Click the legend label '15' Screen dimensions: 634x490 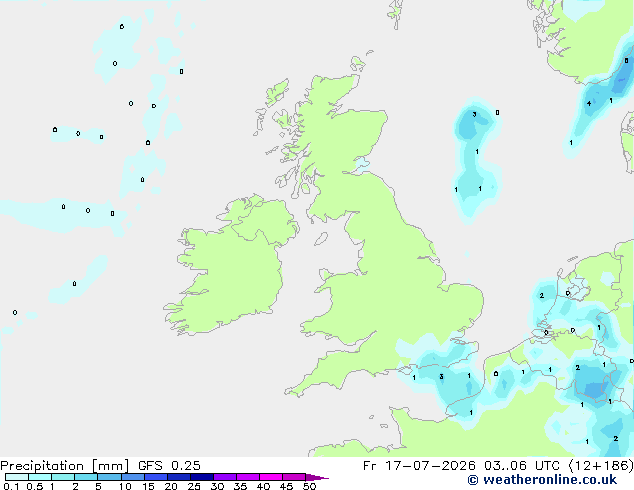point(148,486)
